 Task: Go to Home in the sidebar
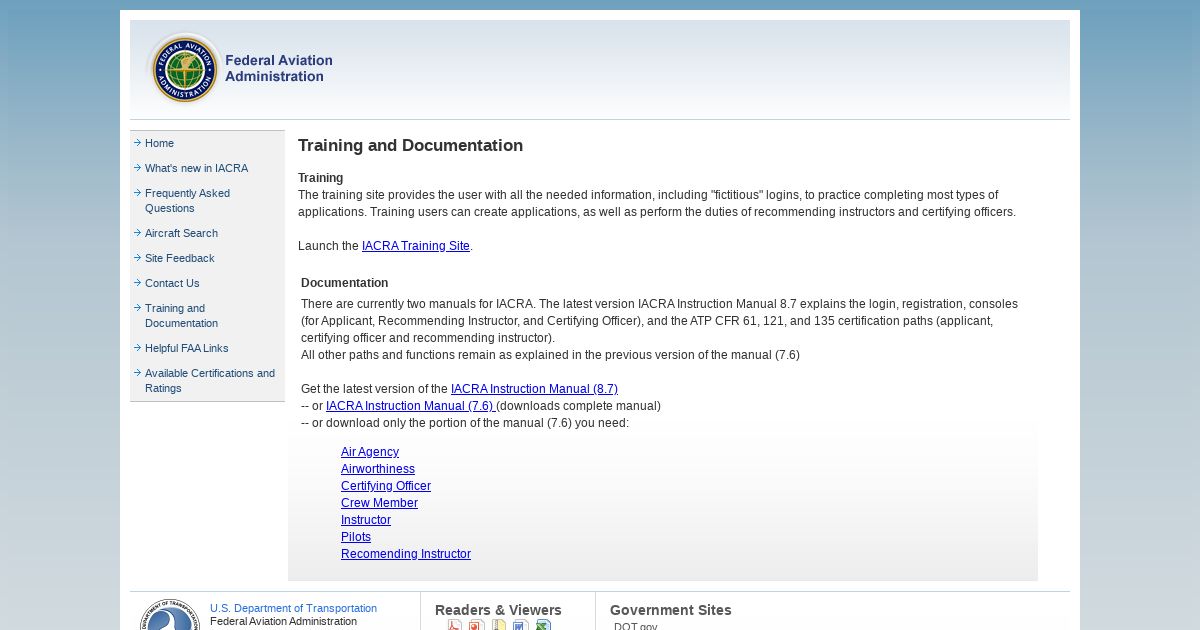pos(159,143)
